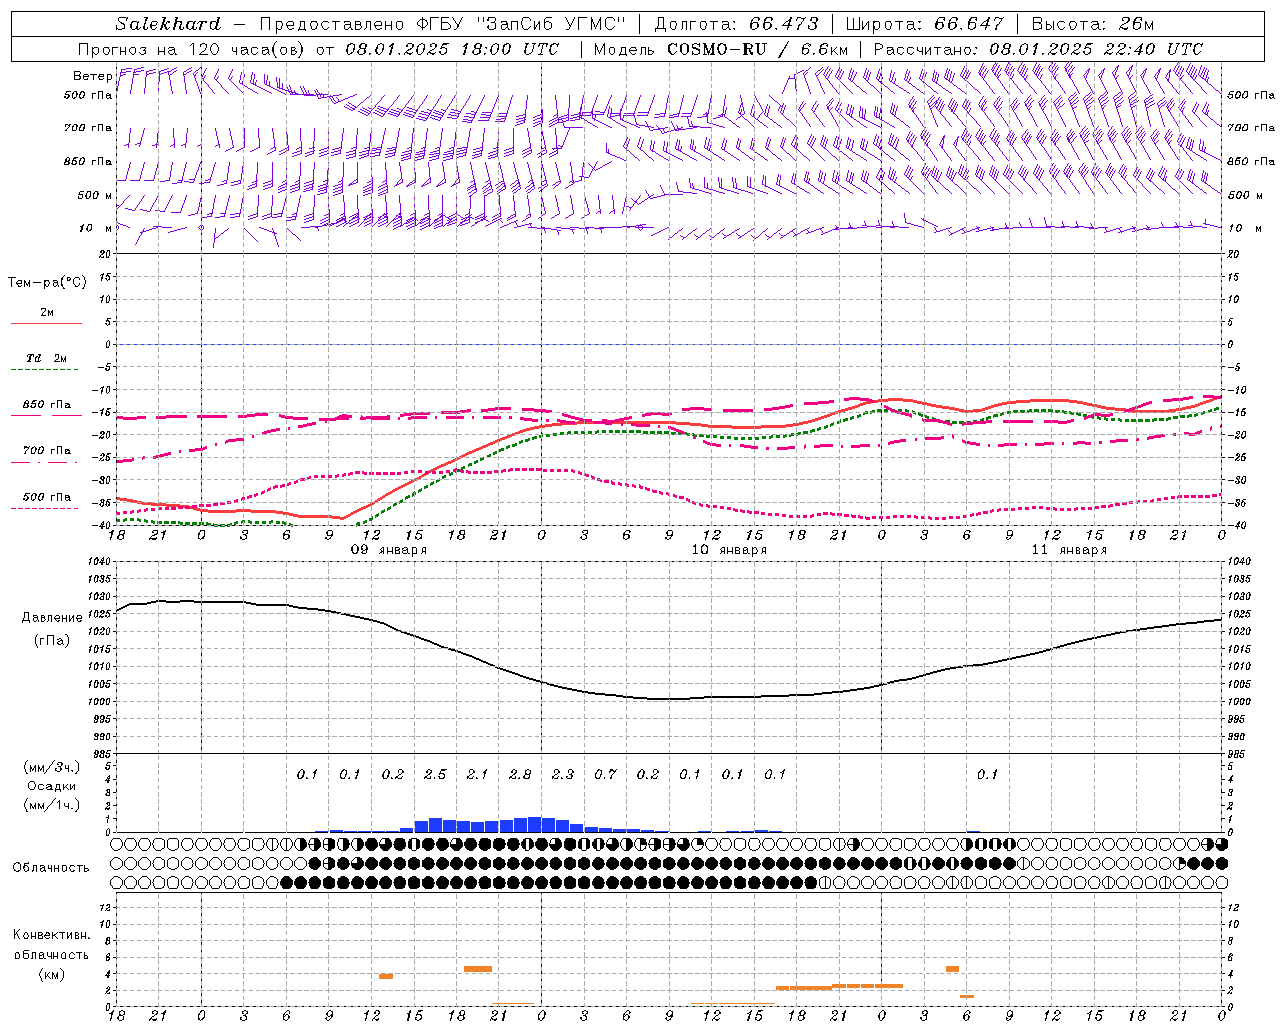Click forecast period text Прогноз на 120 часа(ов)
Viewport: 1280px width, 1024px height.
coord(192,49)
